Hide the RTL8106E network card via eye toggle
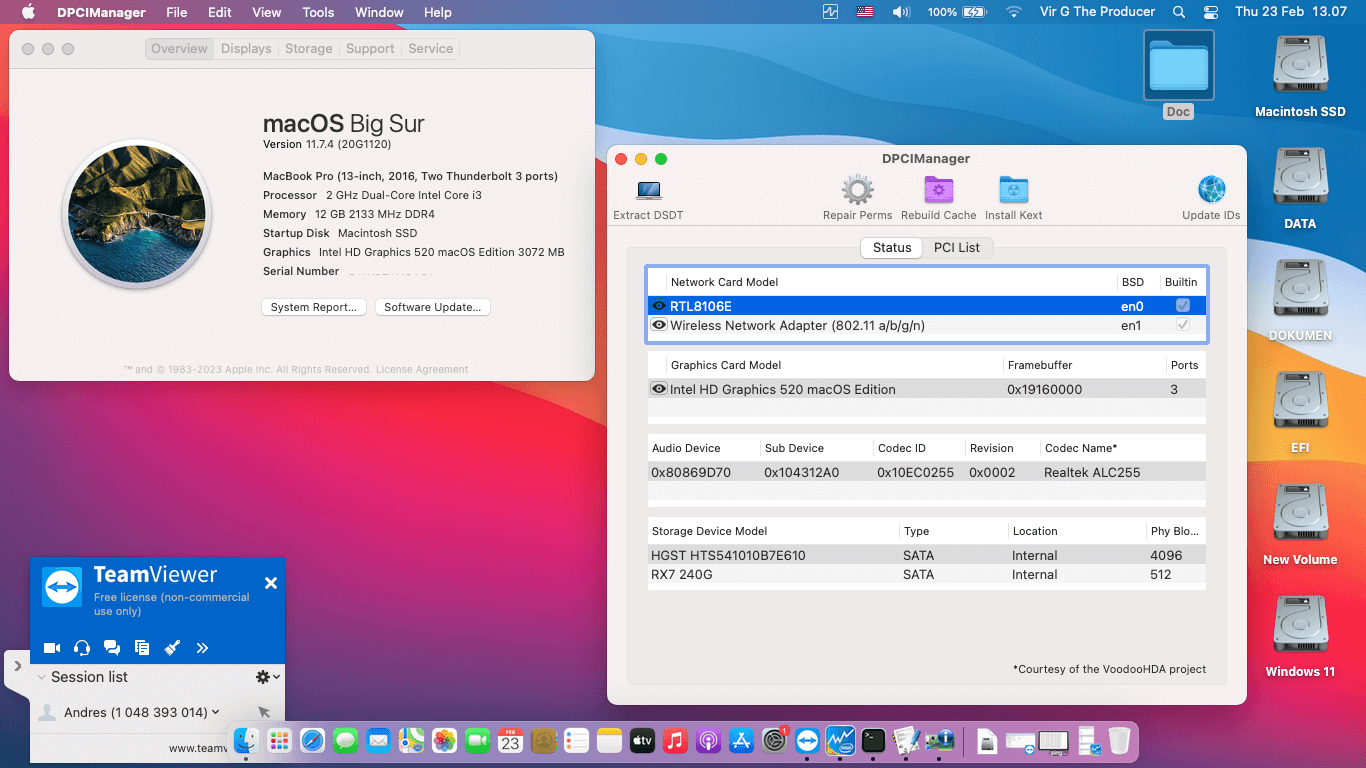 coord(659,306)
